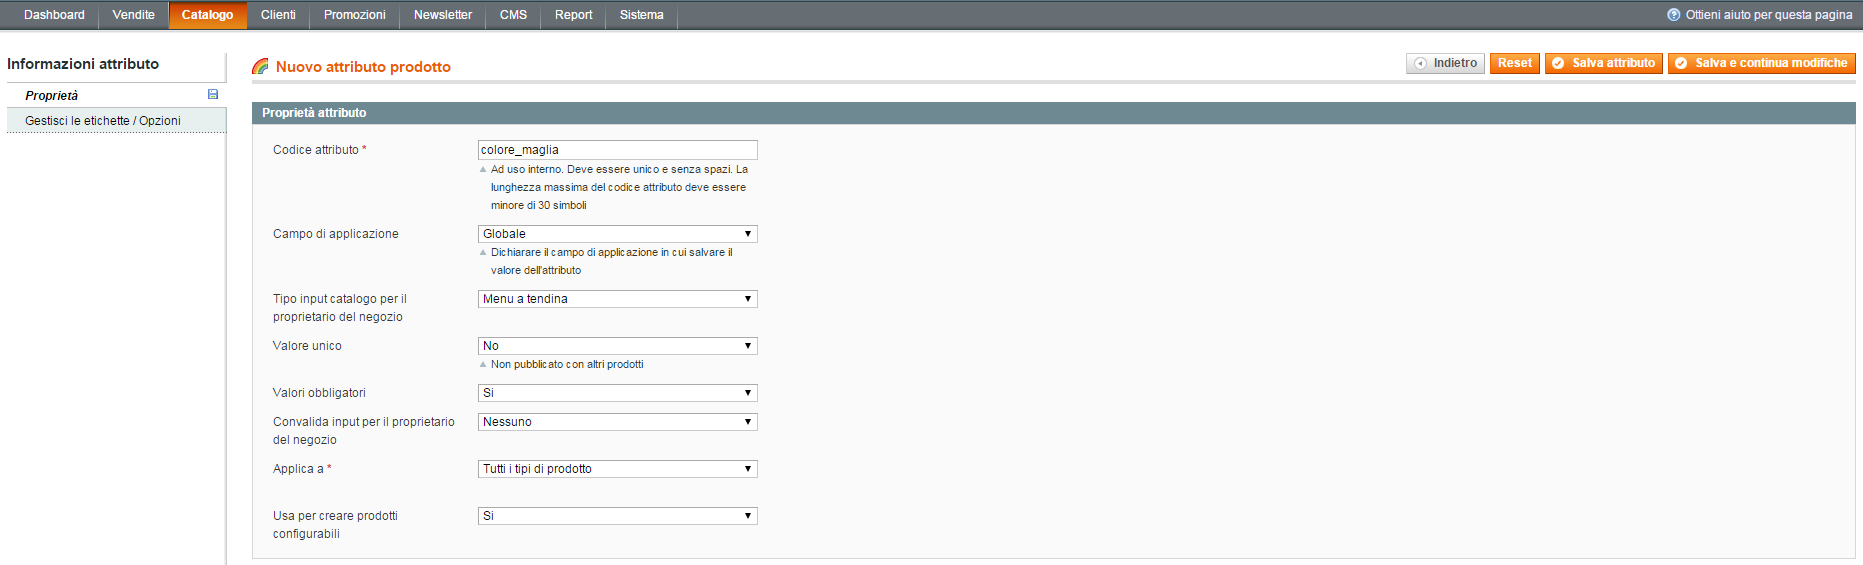Click the Valori obbligatori label

[x=319, y=393]
